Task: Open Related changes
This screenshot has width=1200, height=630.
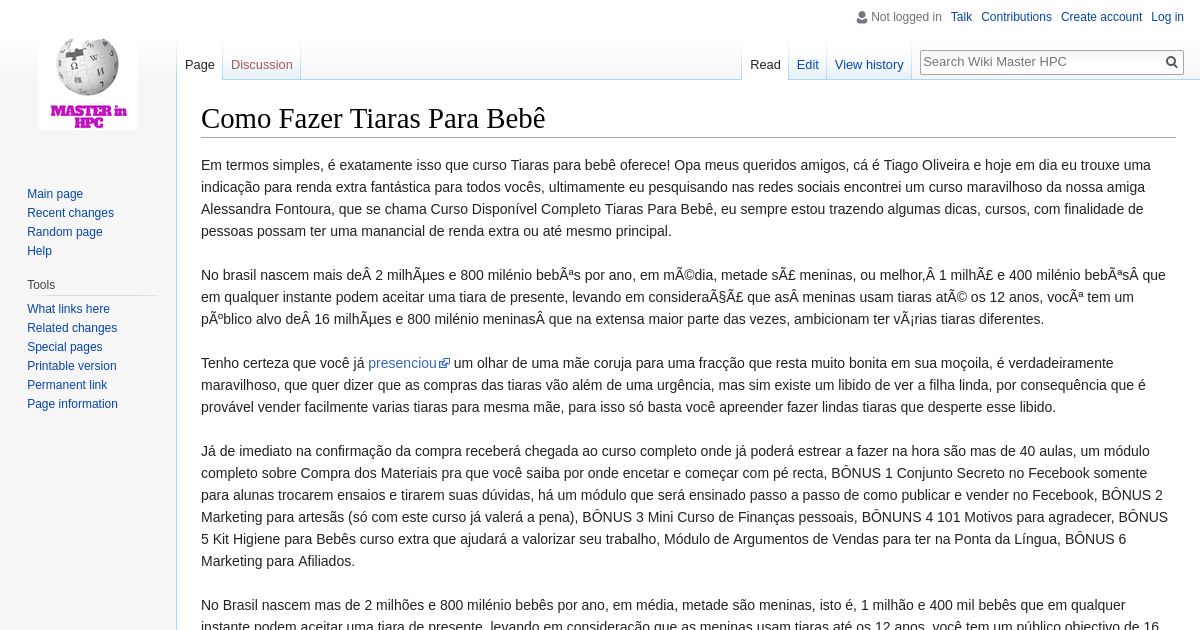Action: pos(72,328)
